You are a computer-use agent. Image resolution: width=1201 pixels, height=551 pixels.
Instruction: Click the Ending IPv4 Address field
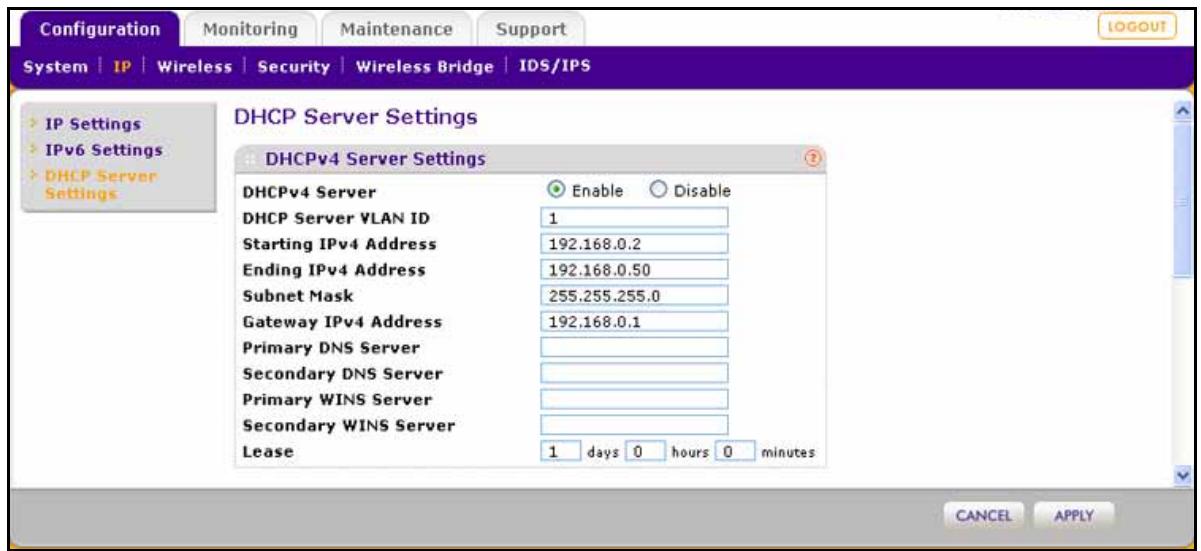pyautogui.click(x=634, y=268)
